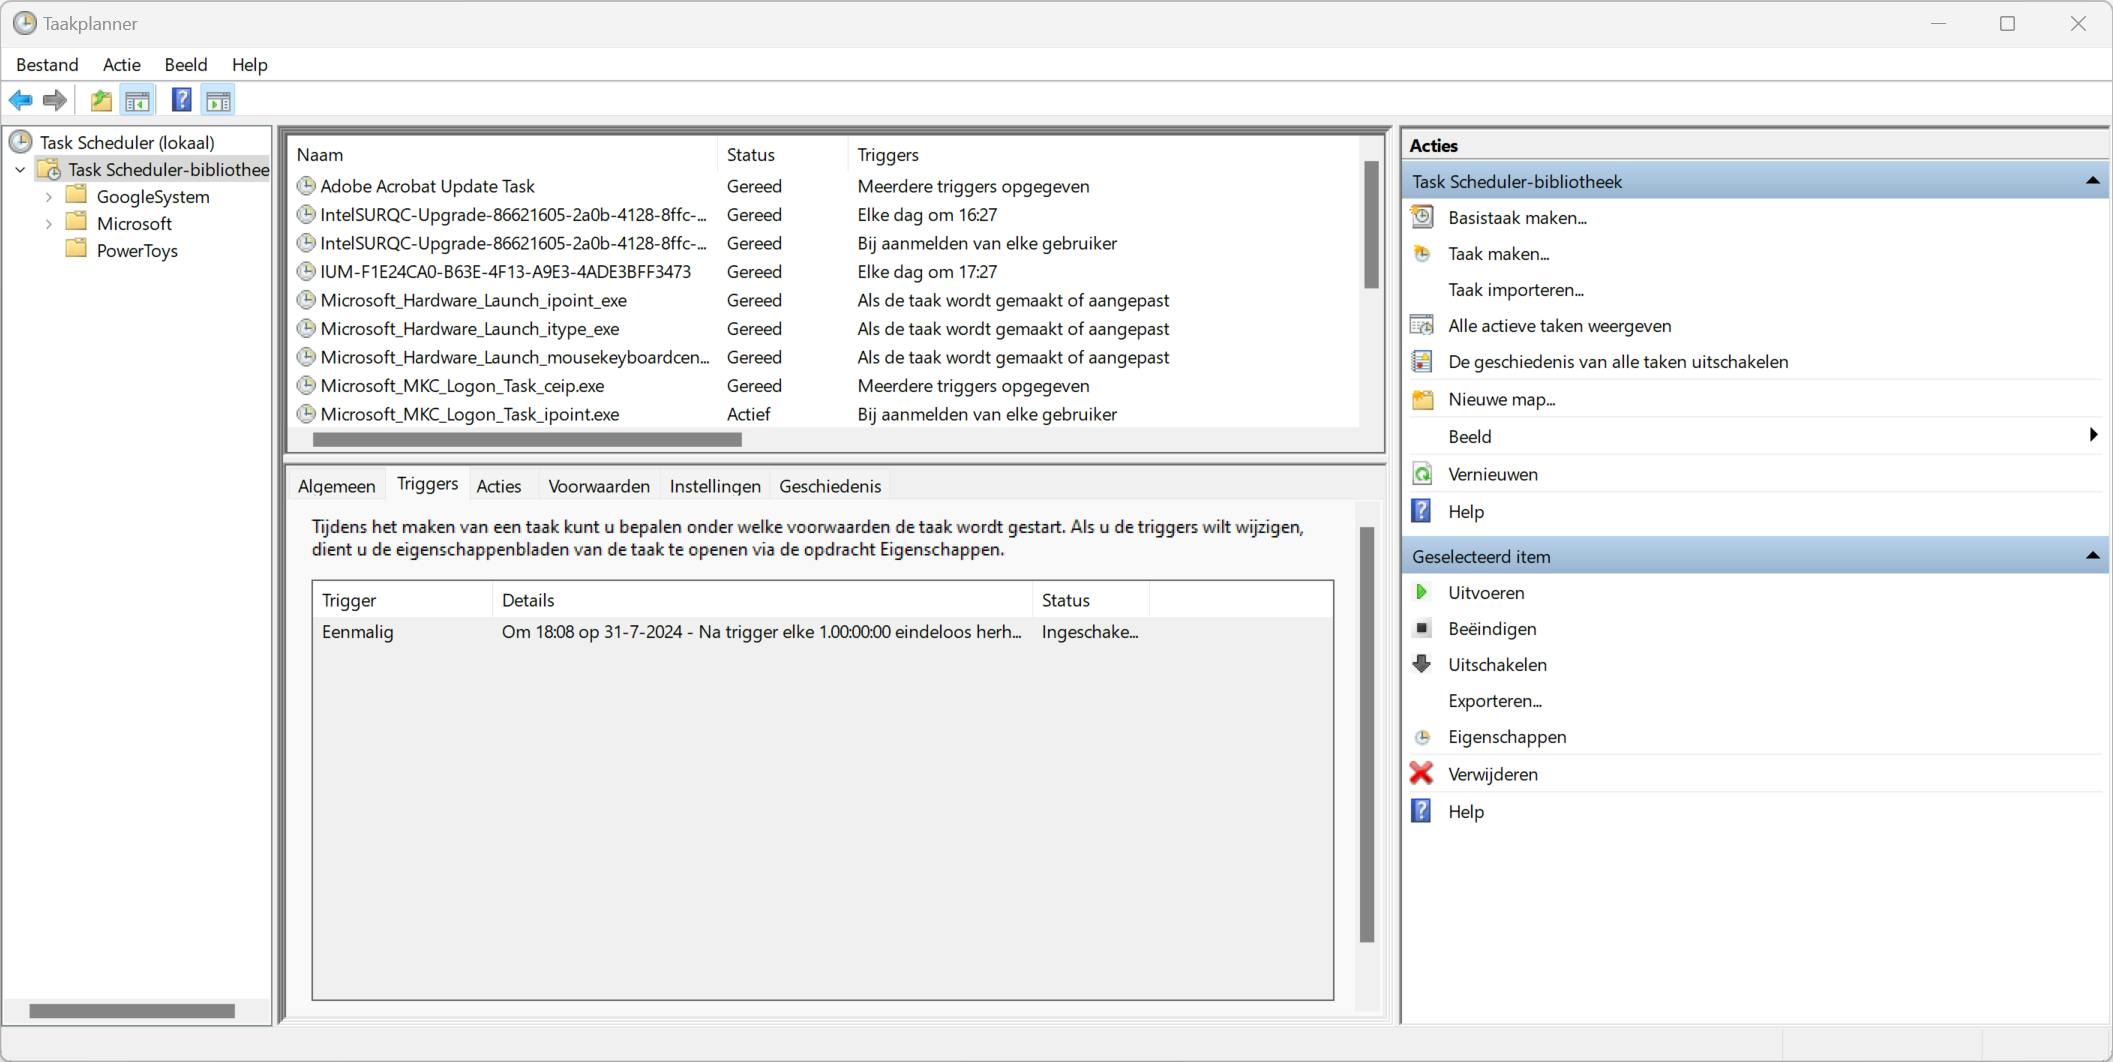Click the geschiedenis uitschakelen icon
2113x1062 pixels.
tap(1421, 361)
